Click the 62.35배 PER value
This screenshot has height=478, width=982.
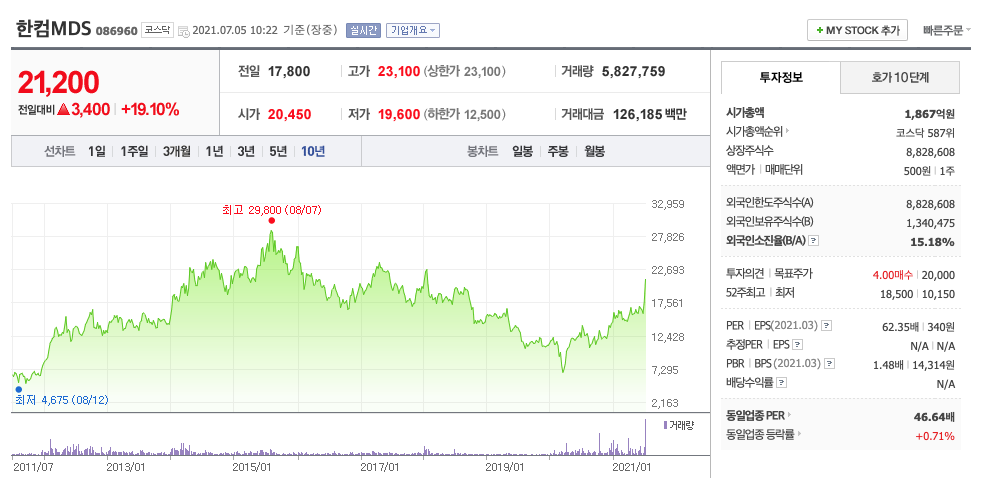click(899, 326)
